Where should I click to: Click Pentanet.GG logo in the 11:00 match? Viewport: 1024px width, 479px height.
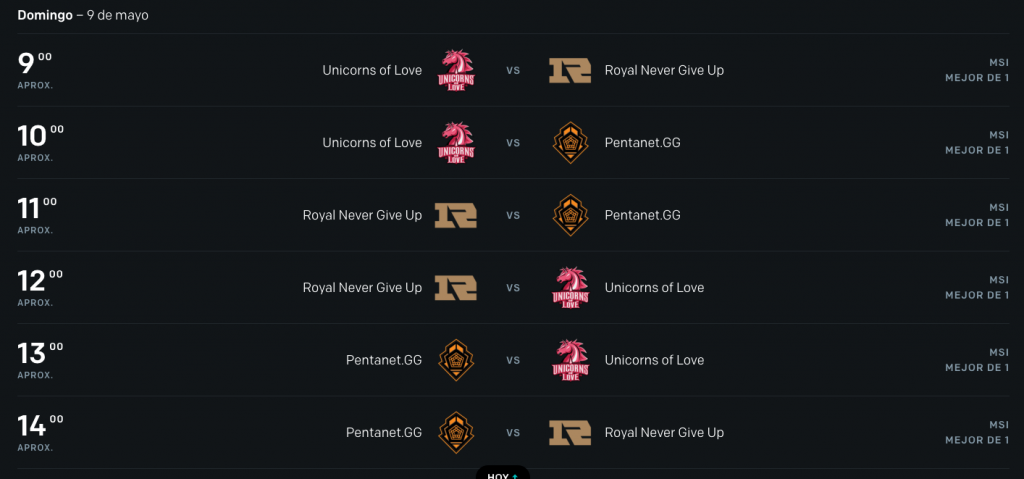(x=570, y=215)
